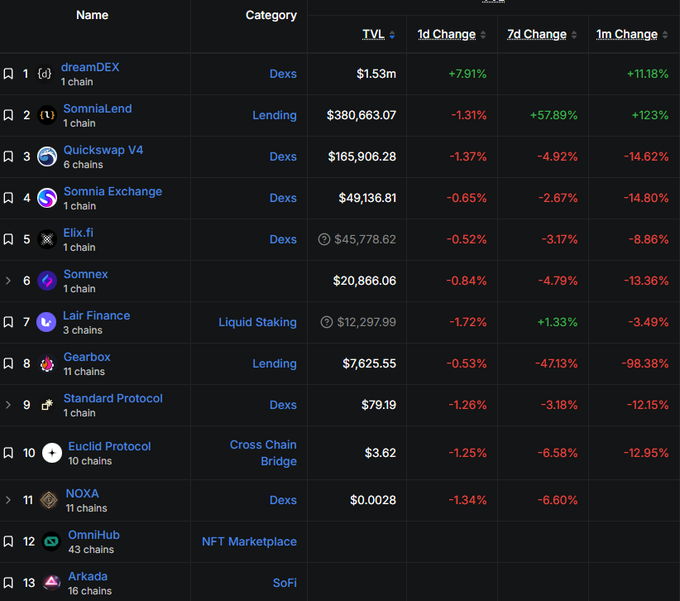
Task: Sort by 1m Change column
Action: pos(632,34)
